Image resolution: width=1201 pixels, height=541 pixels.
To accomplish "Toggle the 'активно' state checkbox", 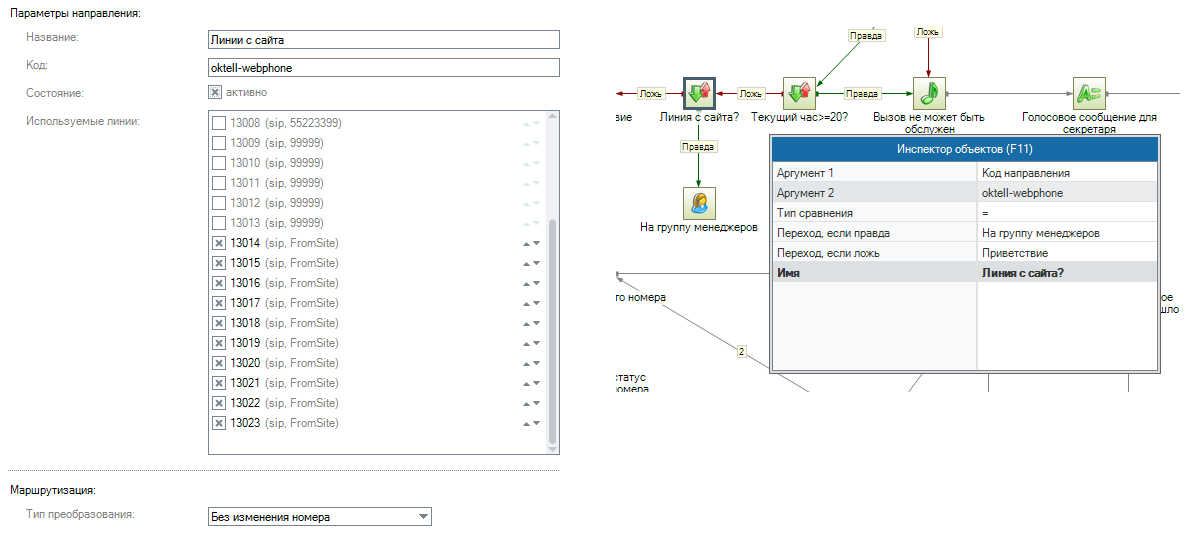I will pos(215,92).
